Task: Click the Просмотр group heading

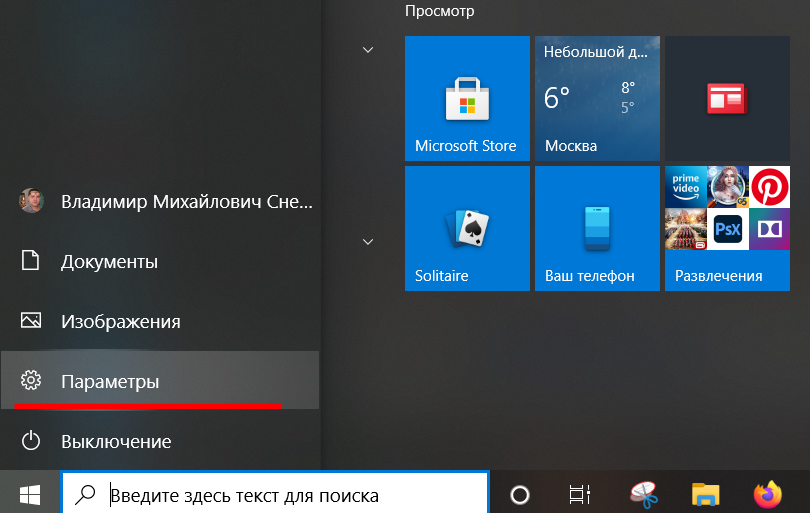Action: [439, 11]
